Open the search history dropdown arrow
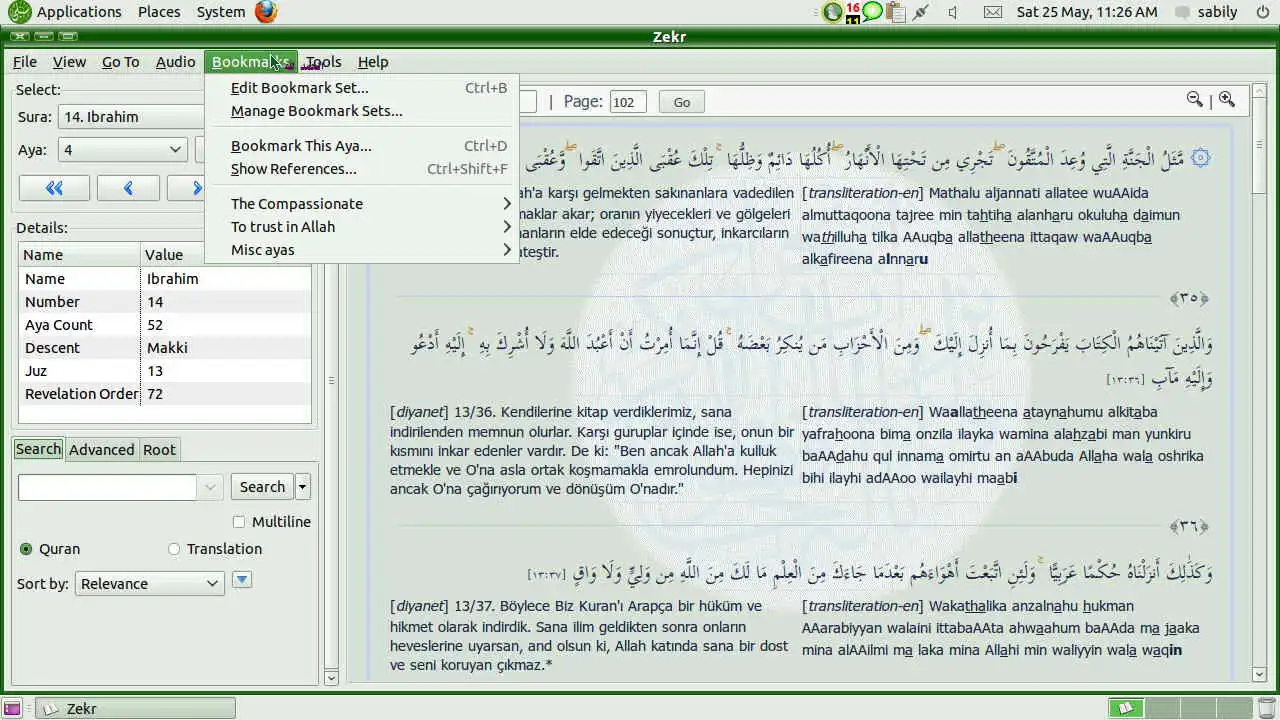The height and width of the screenshot is (720, 1280). [210, 487]
